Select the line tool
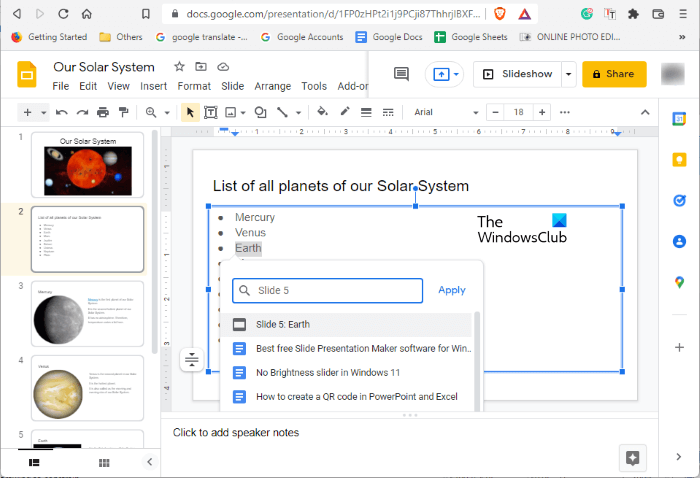Image resolution: width=700 pixels, height=478 pixels. point(282,112)
